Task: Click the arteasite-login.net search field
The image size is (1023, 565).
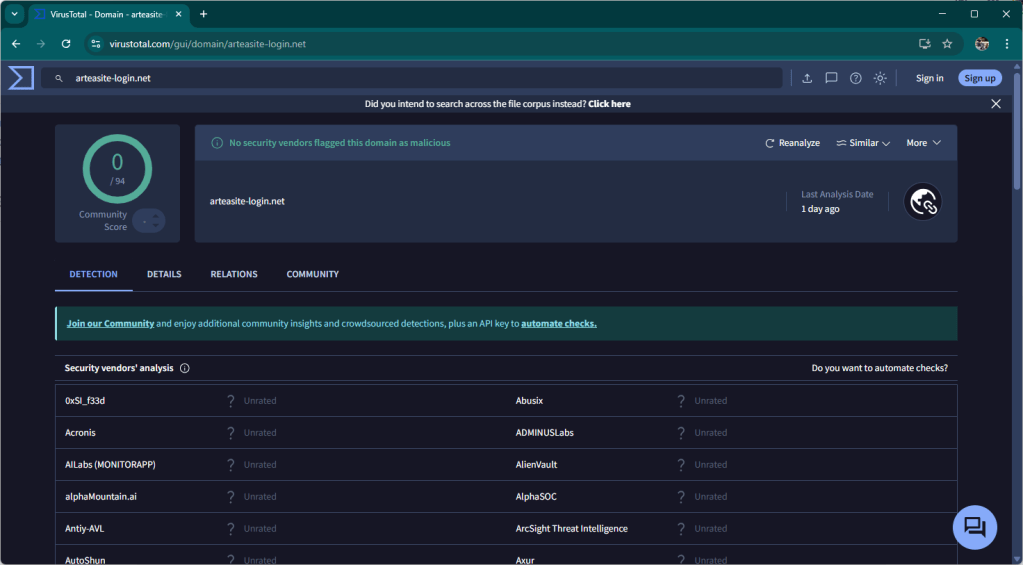Action: point(420,78)
